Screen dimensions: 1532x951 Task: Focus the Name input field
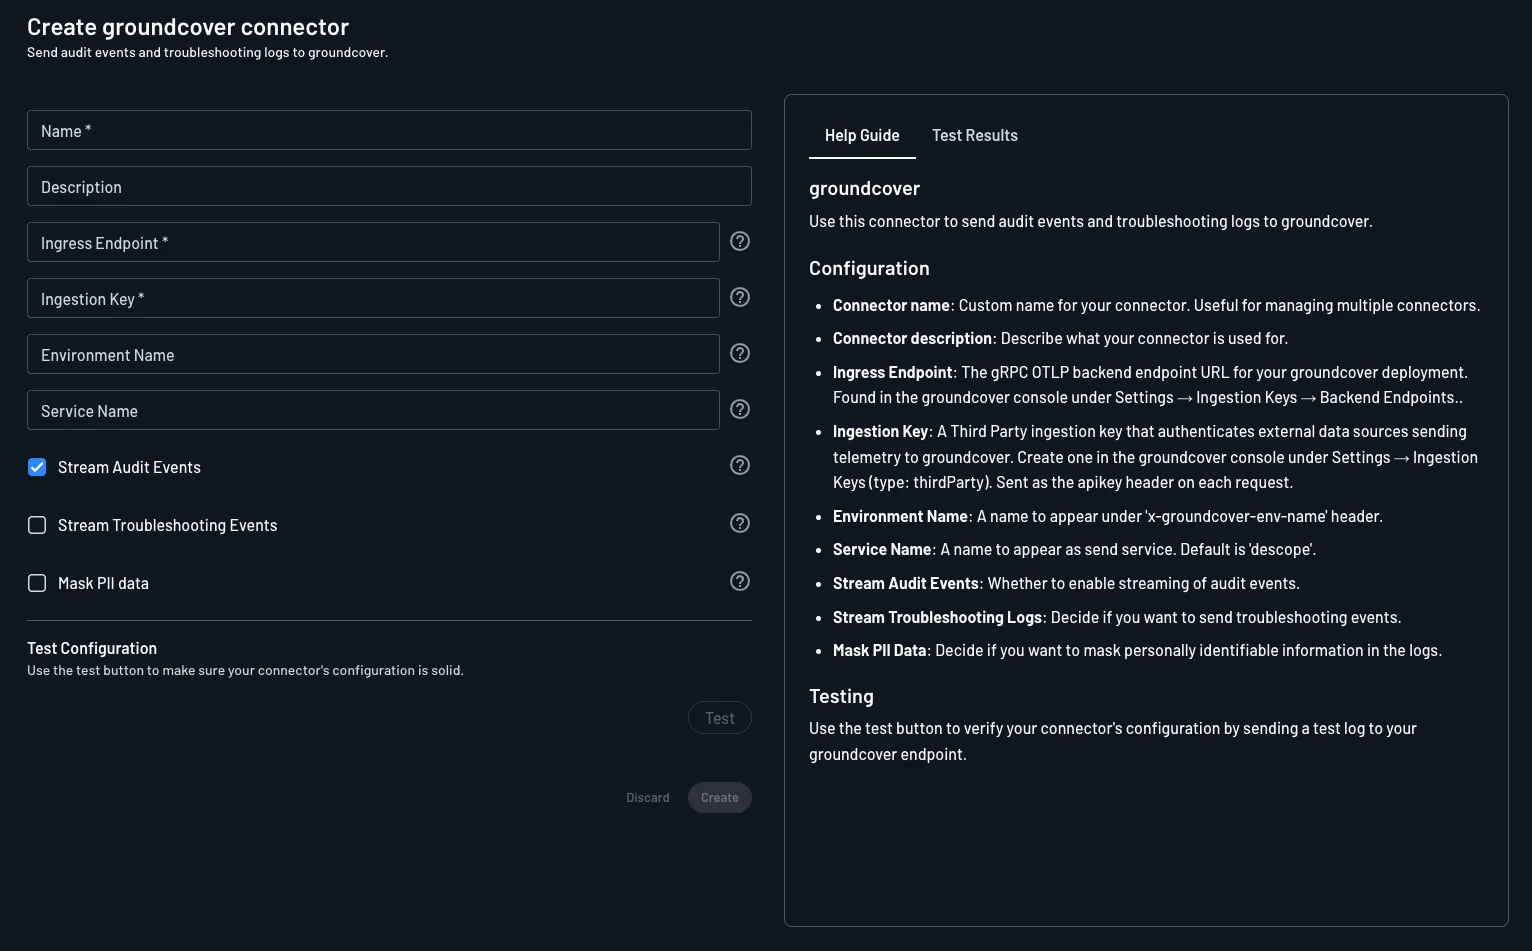pos(389,130)
